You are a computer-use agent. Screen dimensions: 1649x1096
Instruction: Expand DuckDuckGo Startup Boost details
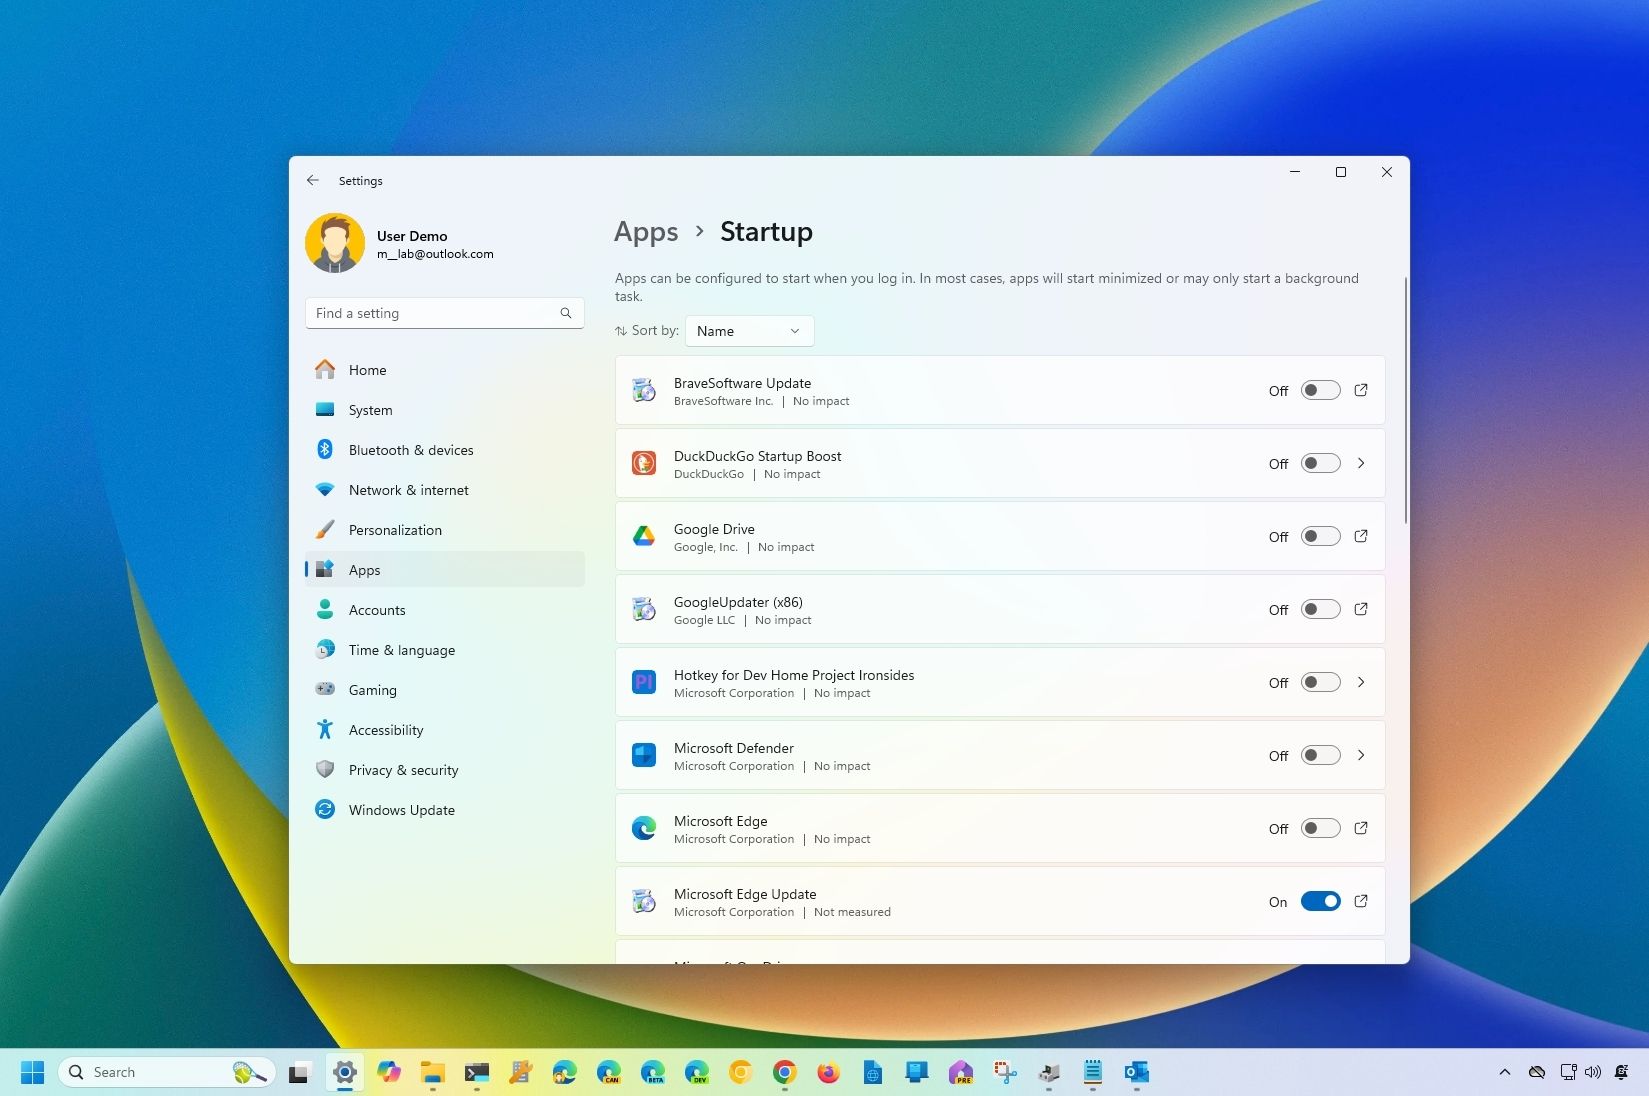point(1361,463)
